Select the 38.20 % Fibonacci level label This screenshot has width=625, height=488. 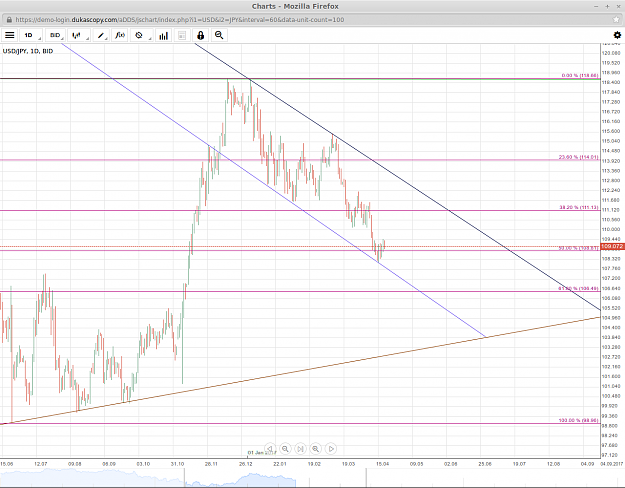click(579, 207)
